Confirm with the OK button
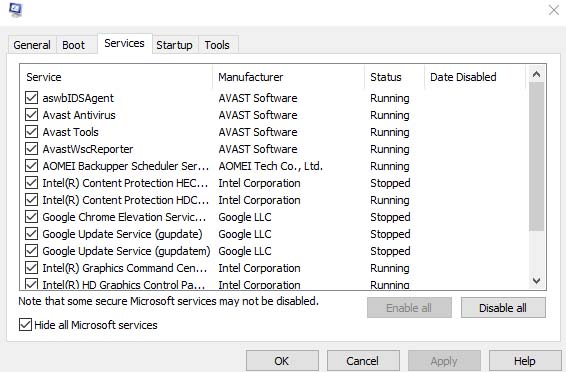The image size is (566, 372). [x=282, y=360]
